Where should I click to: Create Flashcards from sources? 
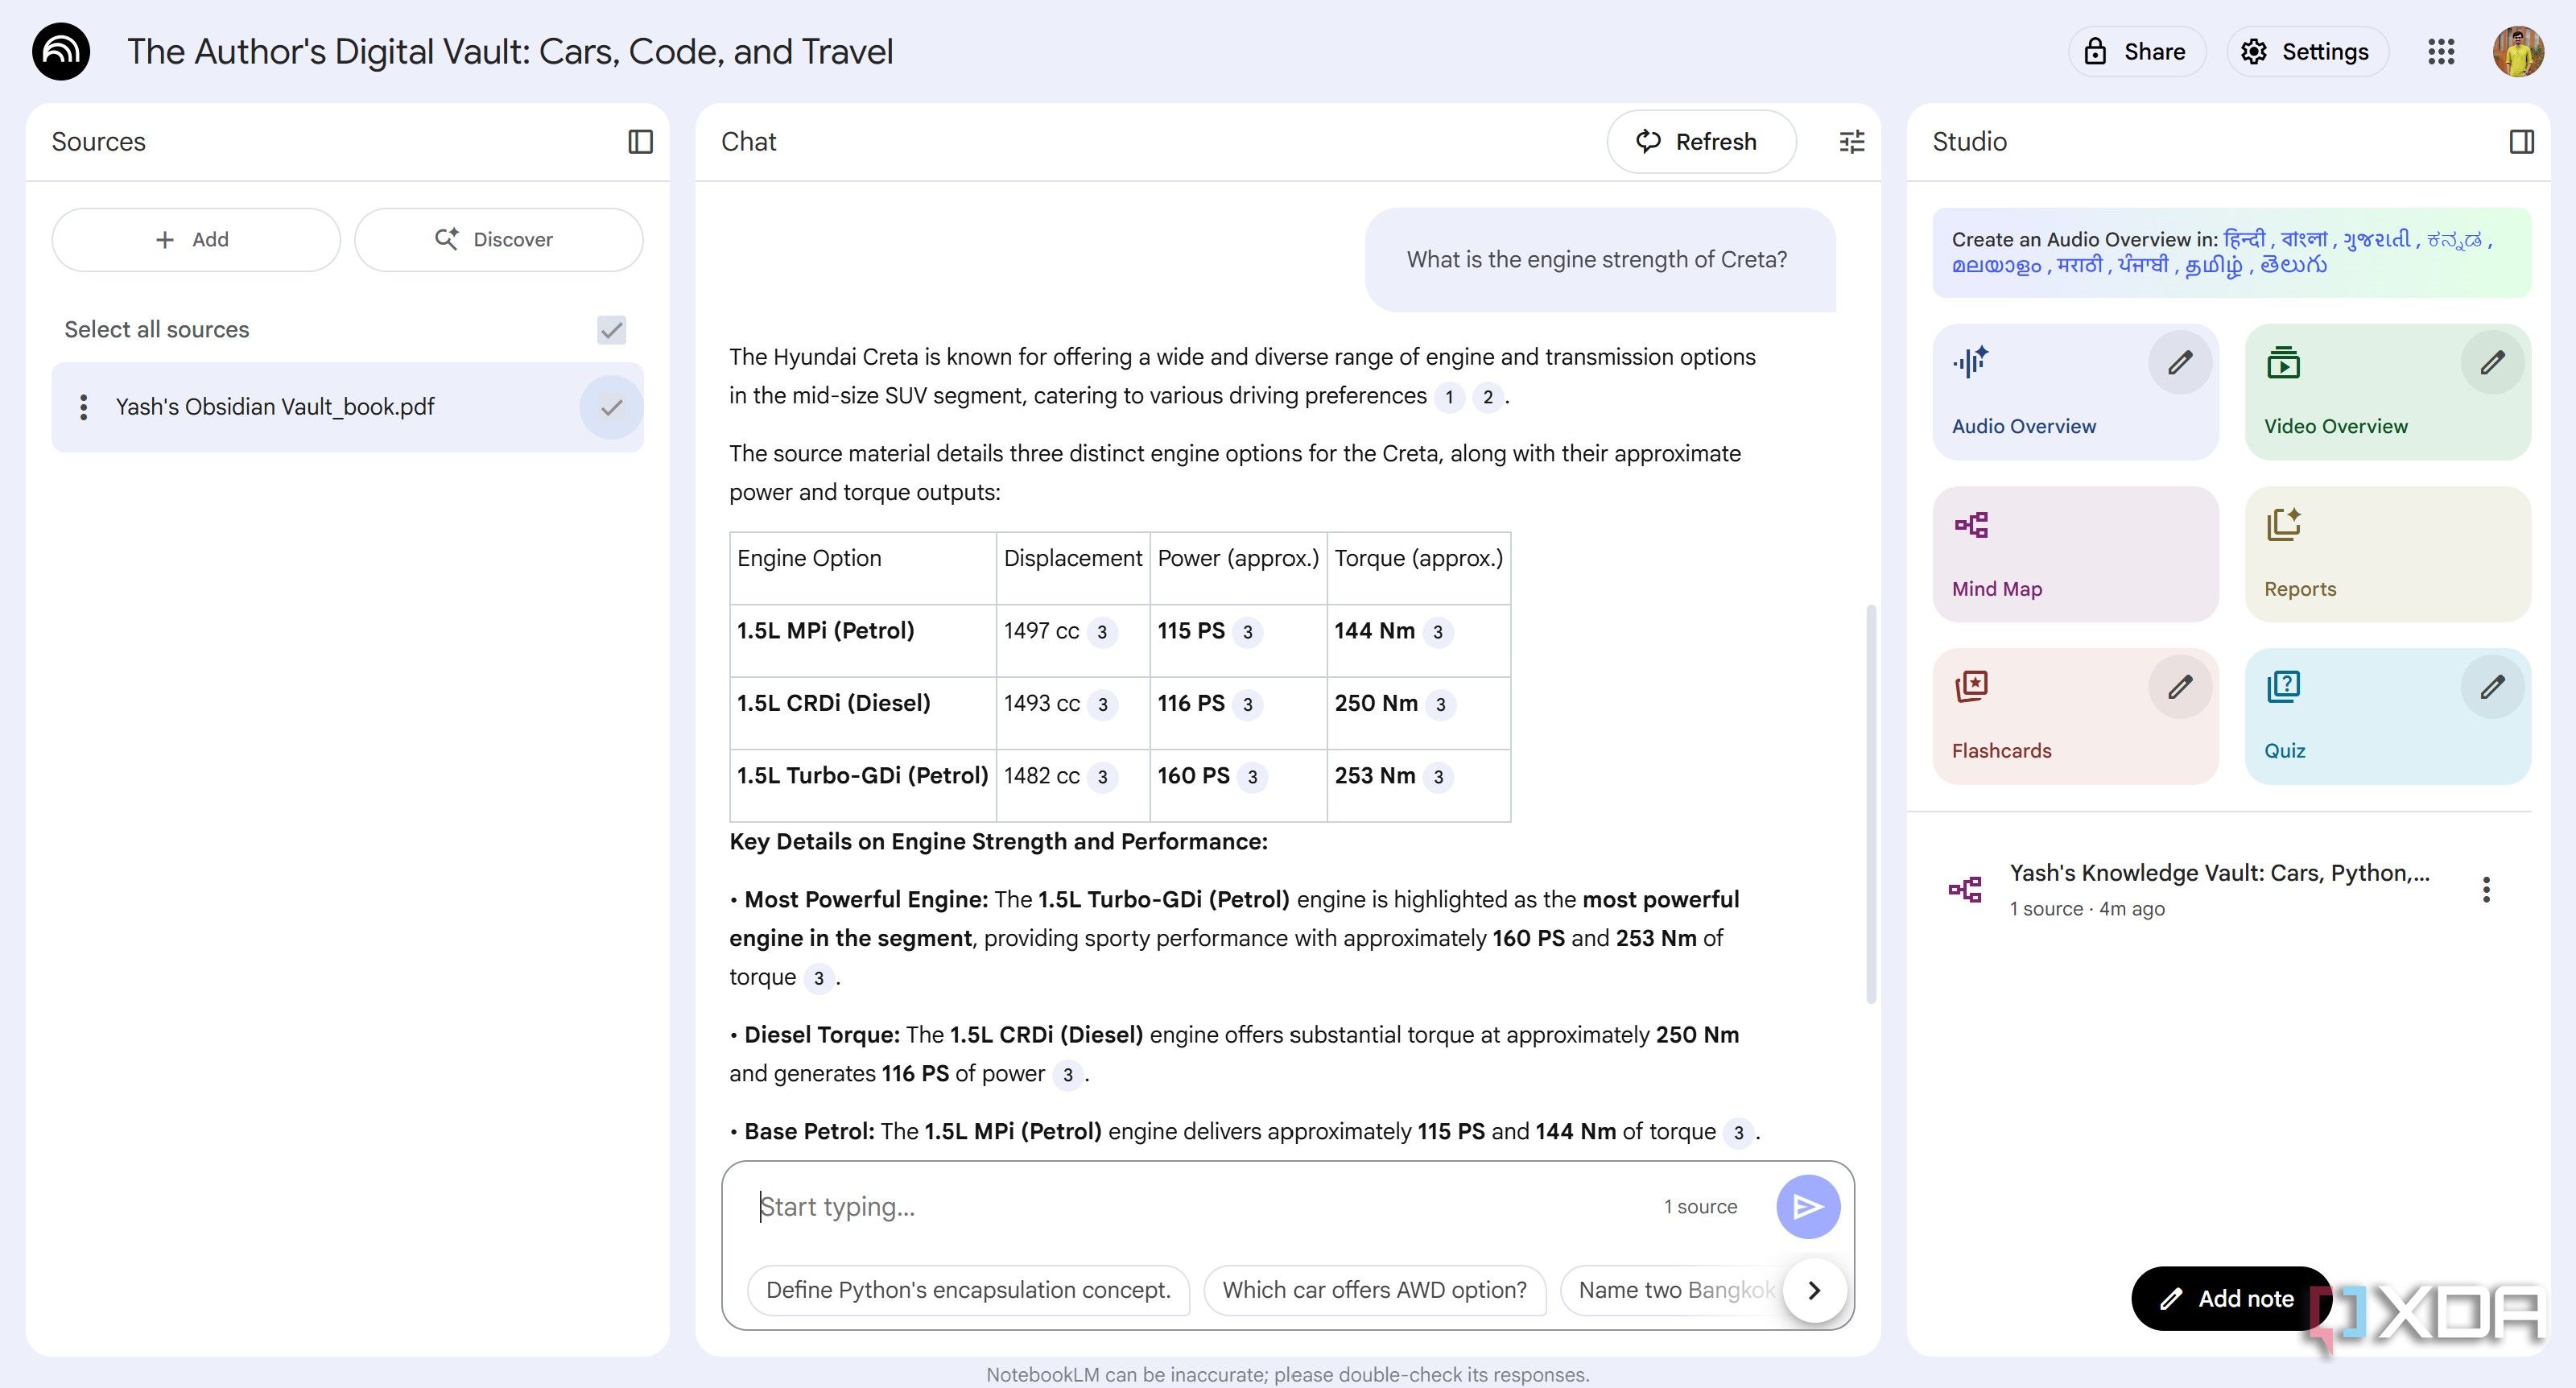click(2075, 716)
